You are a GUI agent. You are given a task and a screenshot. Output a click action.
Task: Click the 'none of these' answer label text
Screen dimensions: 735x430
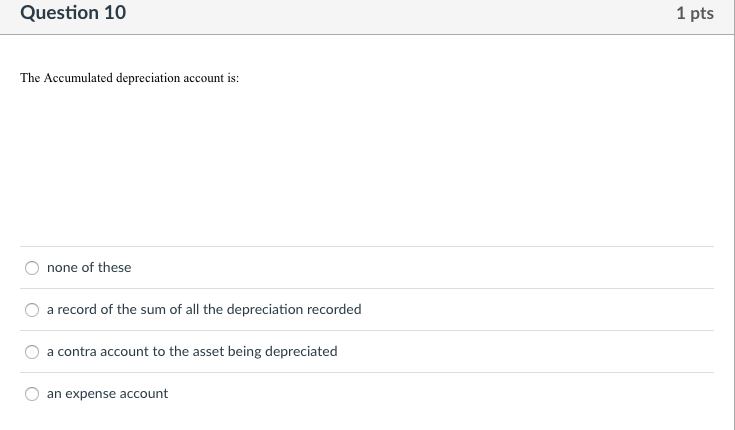pos(89,267)
